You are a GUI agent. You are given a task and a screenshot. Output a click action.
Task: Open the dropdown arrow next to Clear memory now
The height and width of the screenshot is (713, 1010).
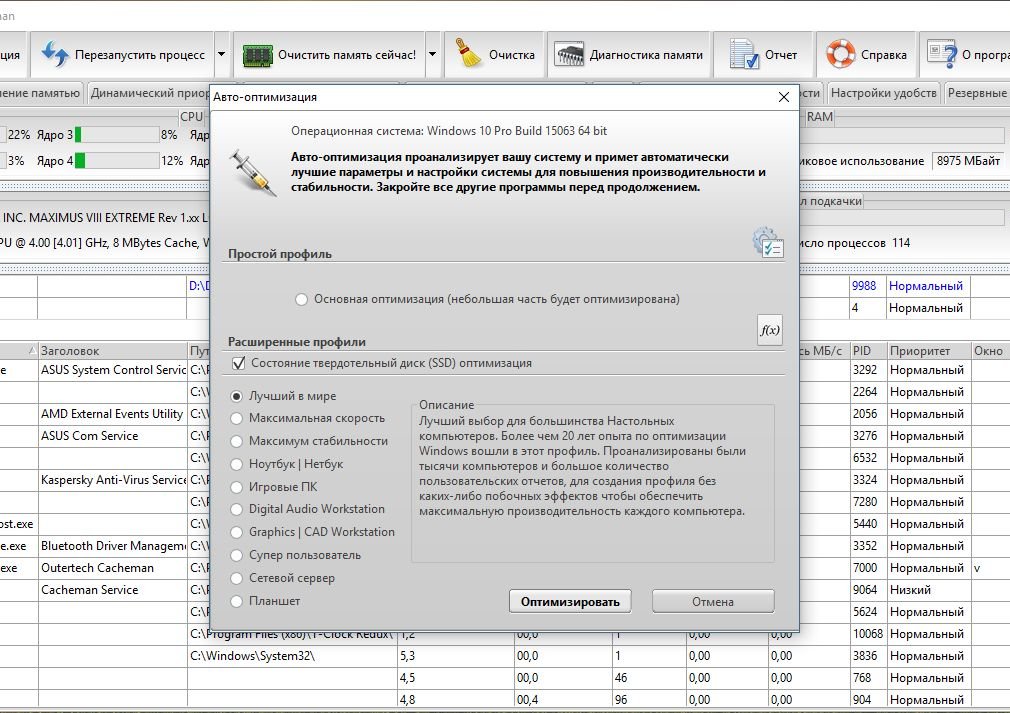[x=433, y=54]
